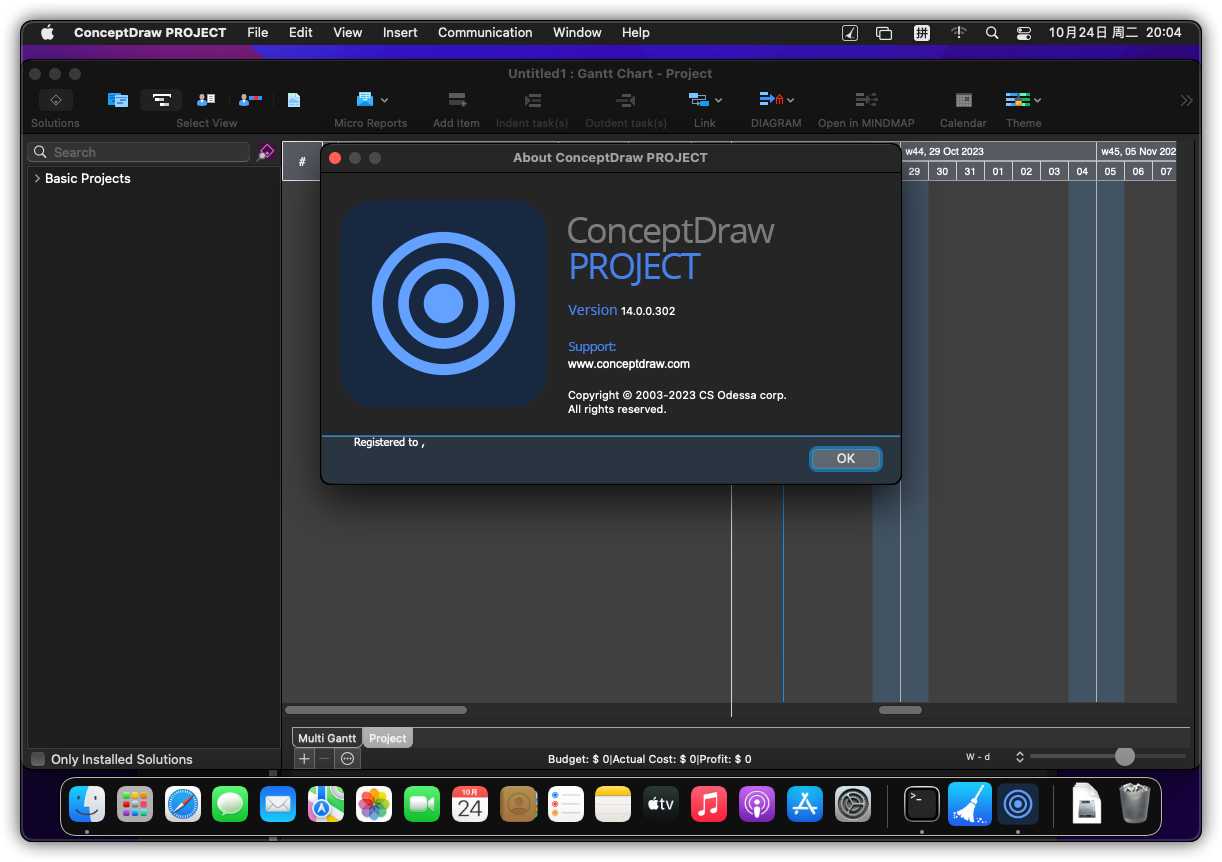Viewport: 1222px width, 862px height.
Task: Open the Micro Reports dropdown arrow
Action: pos(385,100)
